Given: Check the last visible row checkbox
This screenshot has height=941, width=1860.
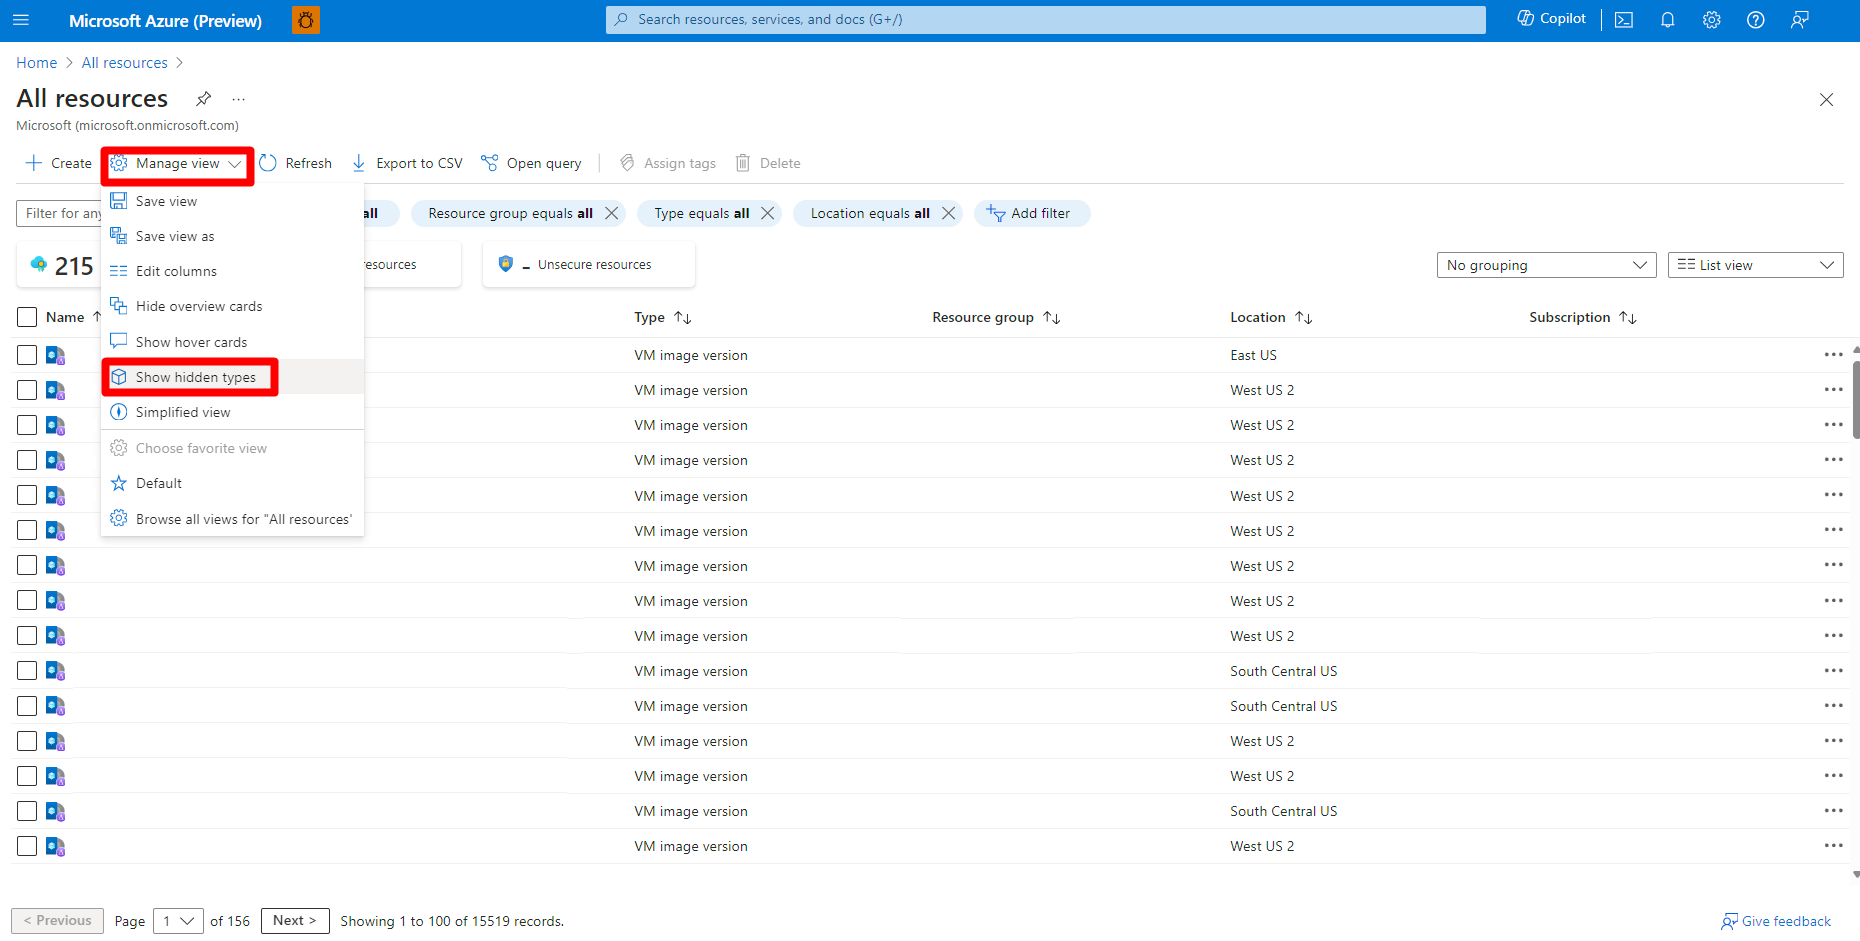Looking at the screenshot, I should [27, 846].
